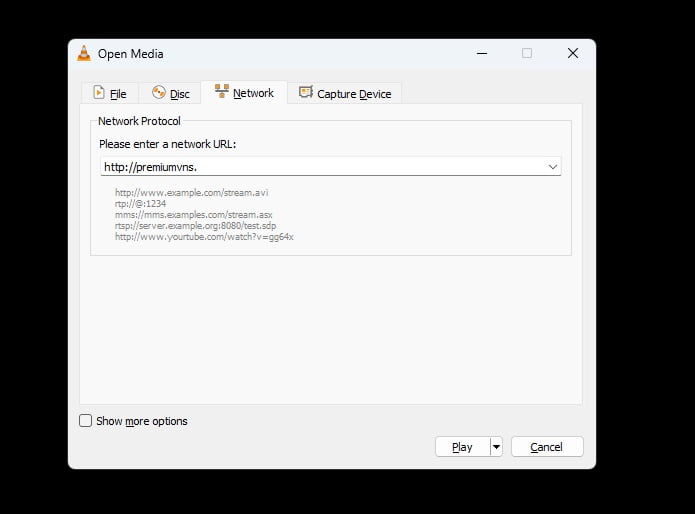Click the VLC cone icon in title bar
Screen dimensions: 695x514
pyautogui.click(x=84, y=54)
